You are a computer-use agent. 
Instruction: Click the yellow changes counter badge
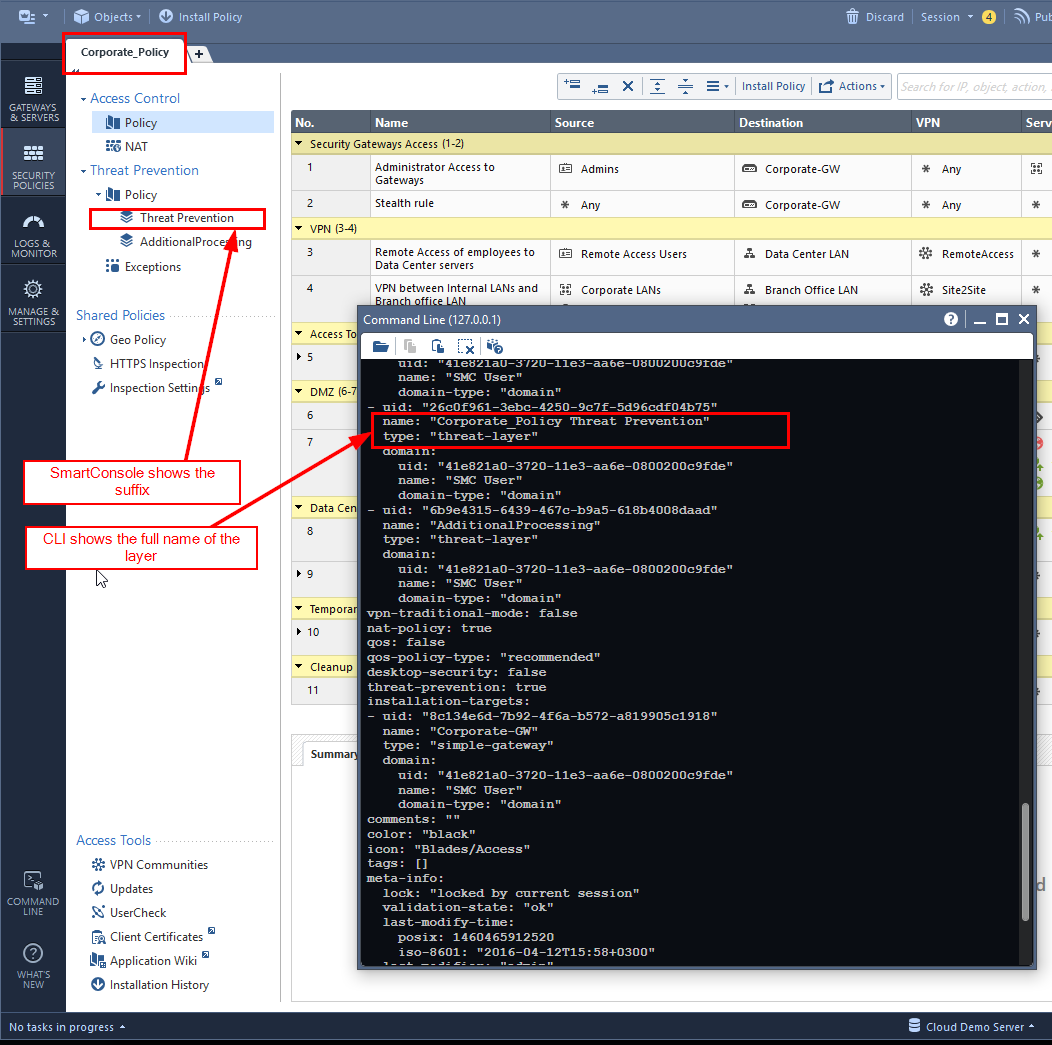pos(989,17)
